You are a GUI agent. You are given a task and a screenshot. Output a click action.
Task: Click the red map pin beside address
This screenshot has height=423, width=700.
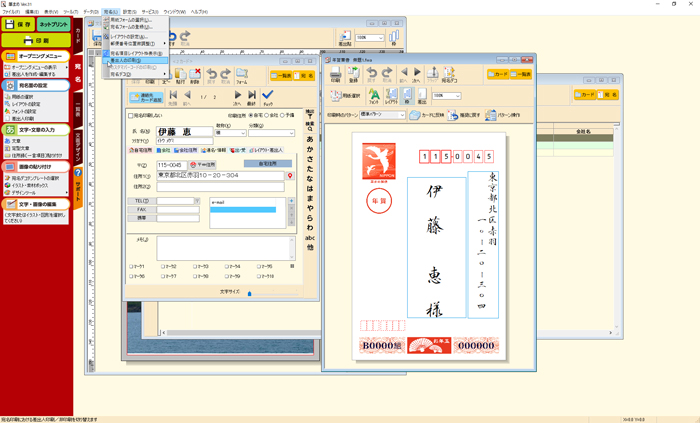pyautogui.click(x=290, y=176)
